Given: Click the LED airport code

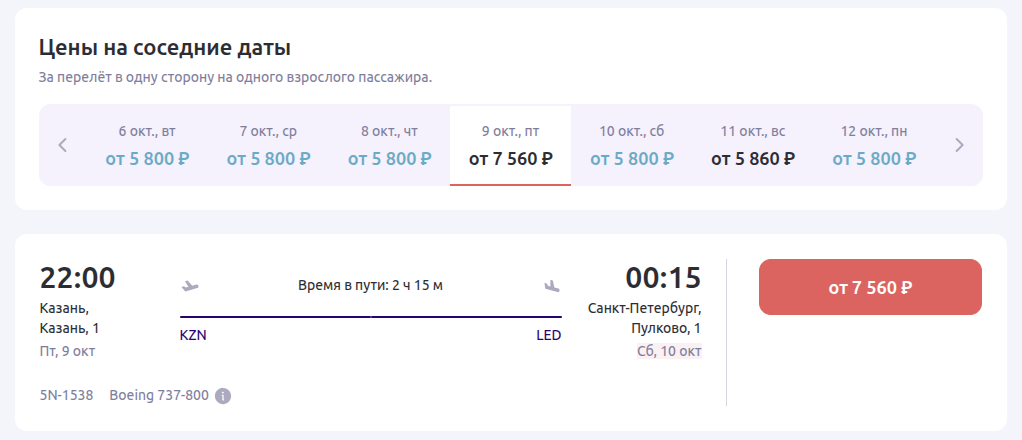Looking at the screenshot, I should point(549,336).
